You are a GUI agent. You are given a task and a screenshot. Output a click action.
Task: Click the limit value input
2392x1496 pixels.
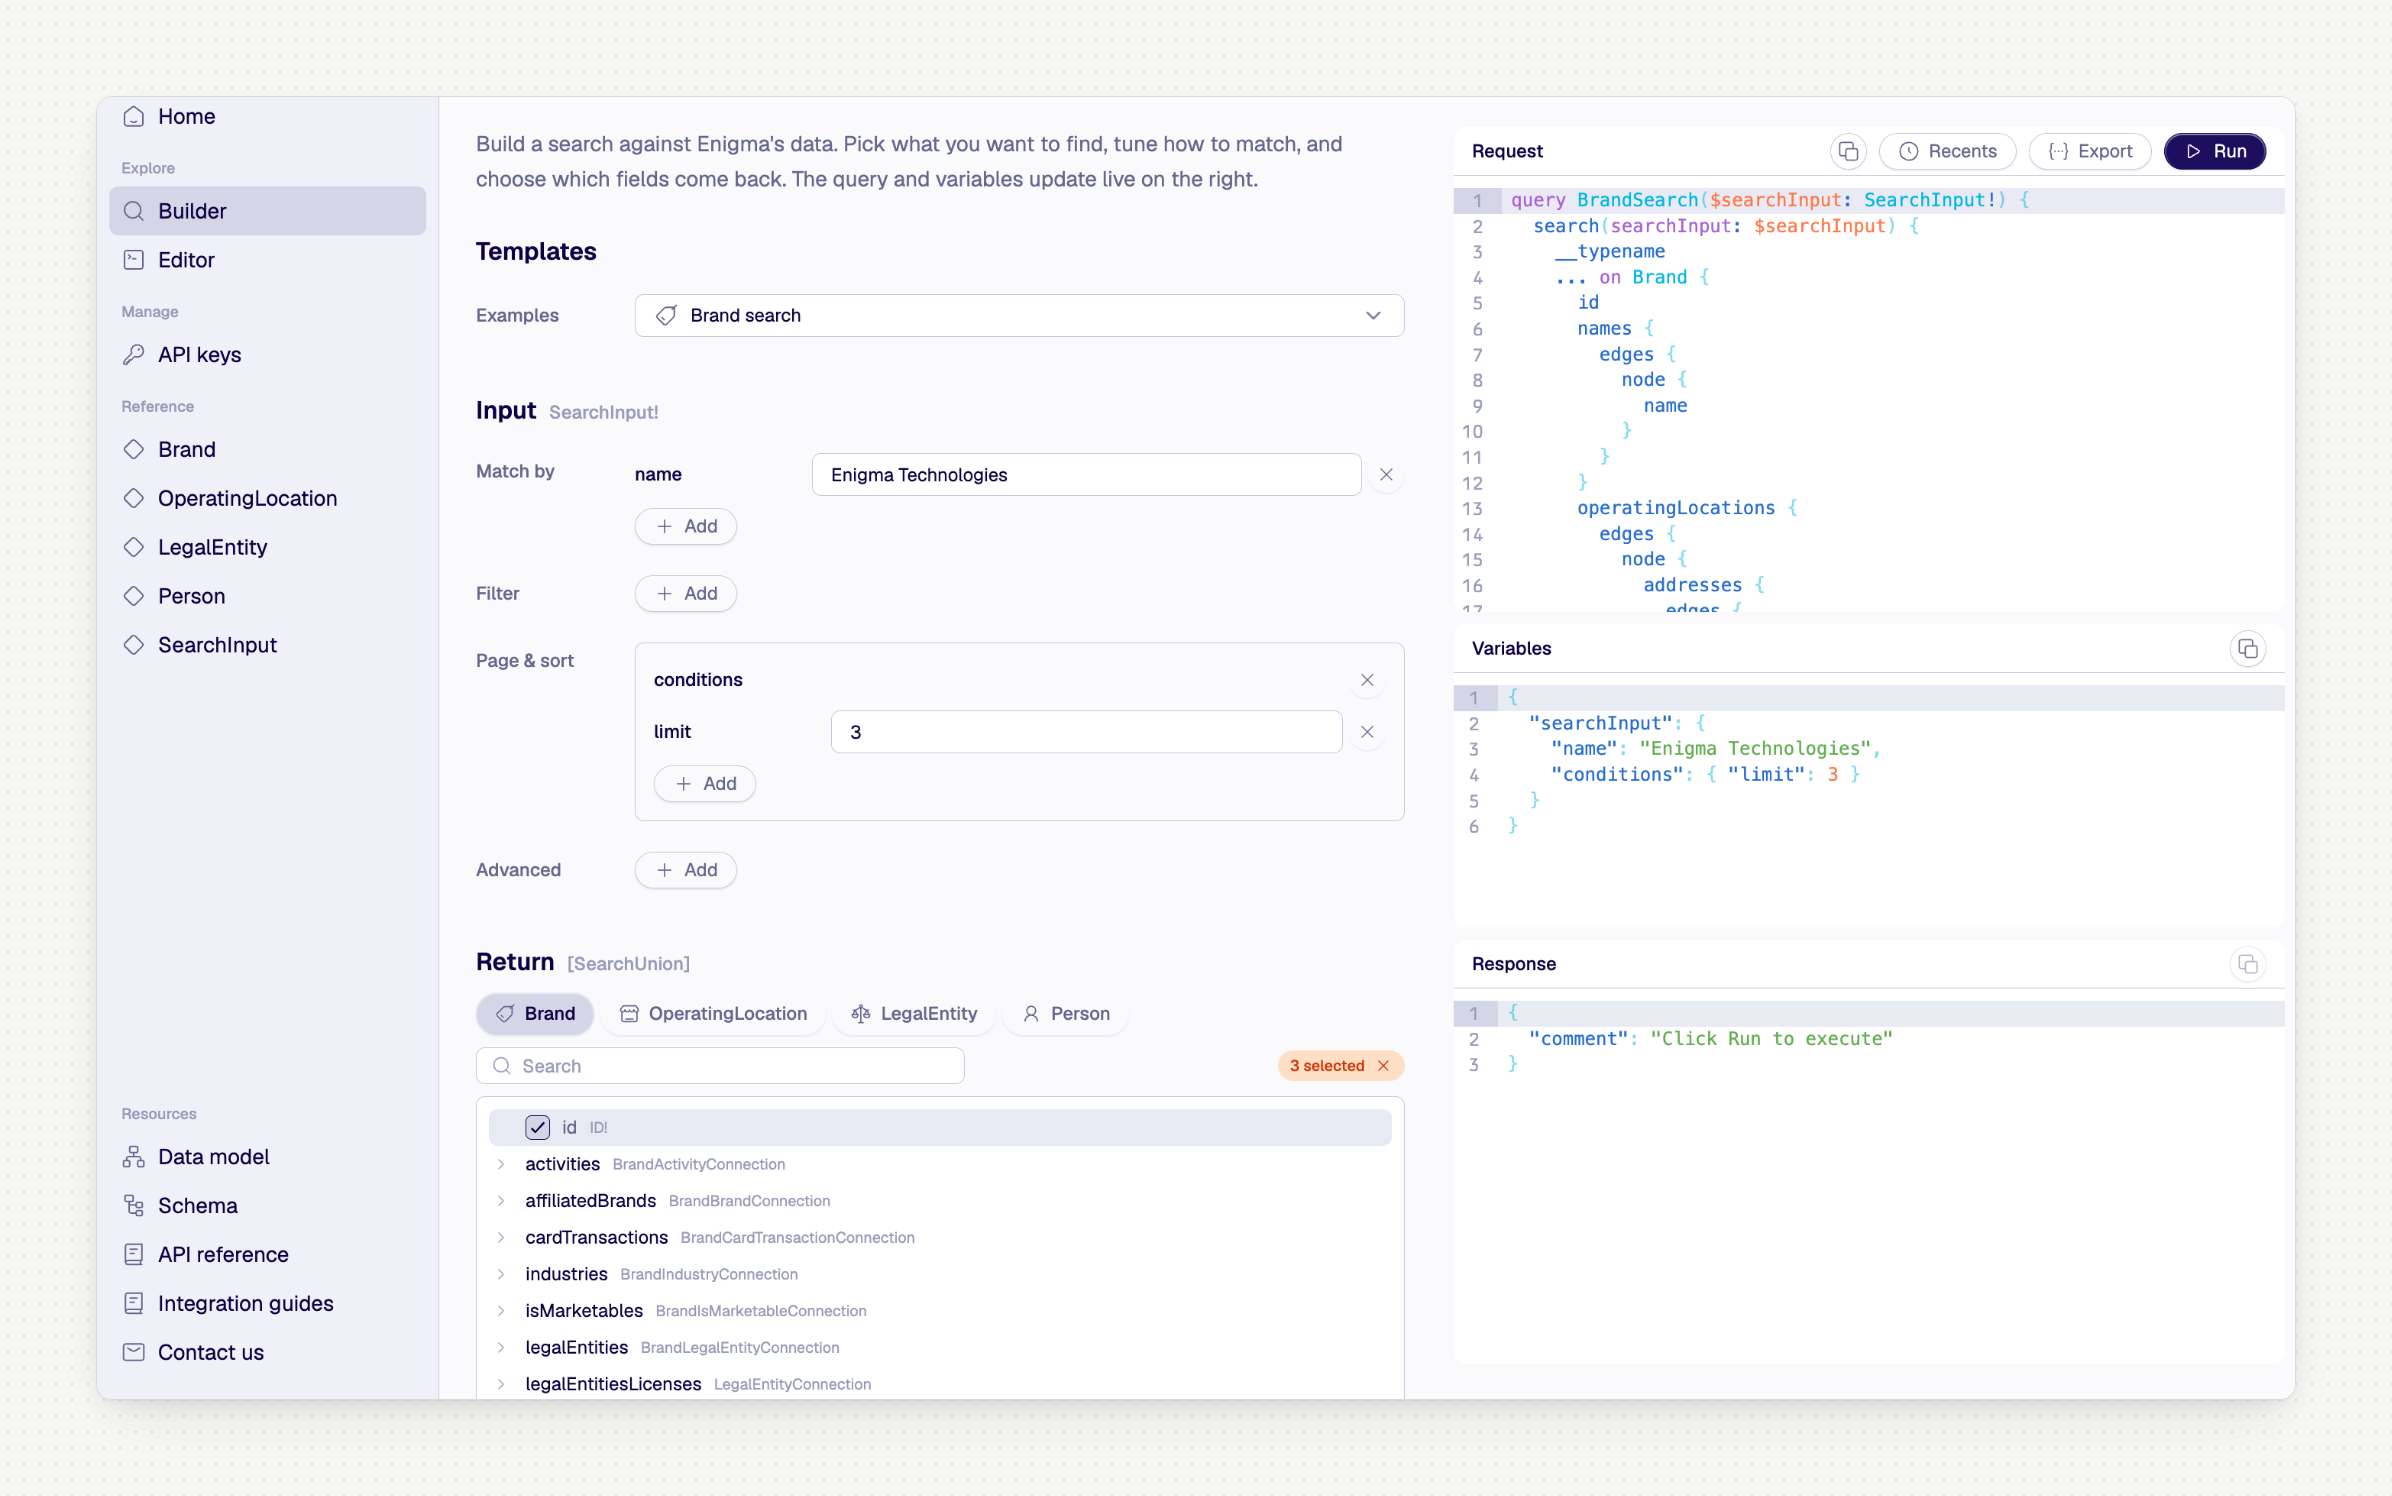(1086, 732)
